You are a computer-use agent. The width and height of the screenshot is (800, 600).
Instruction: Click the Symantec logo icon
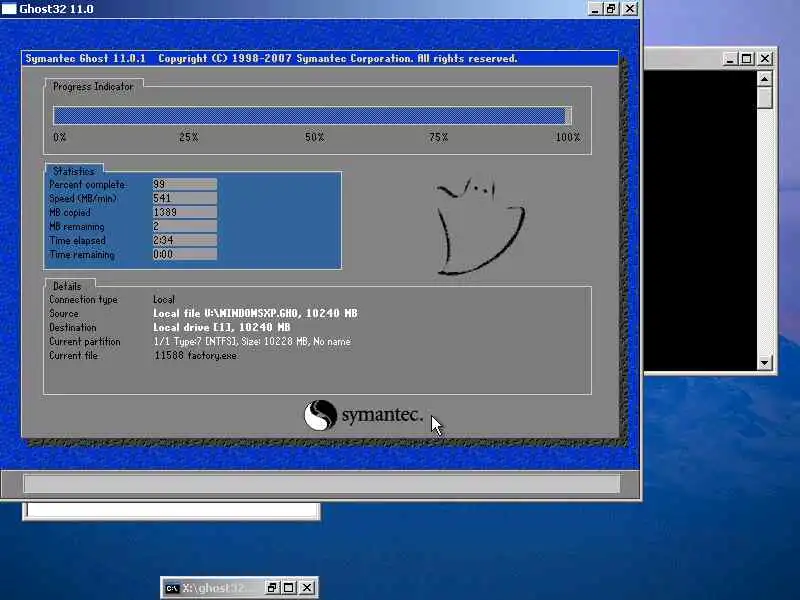320,415
